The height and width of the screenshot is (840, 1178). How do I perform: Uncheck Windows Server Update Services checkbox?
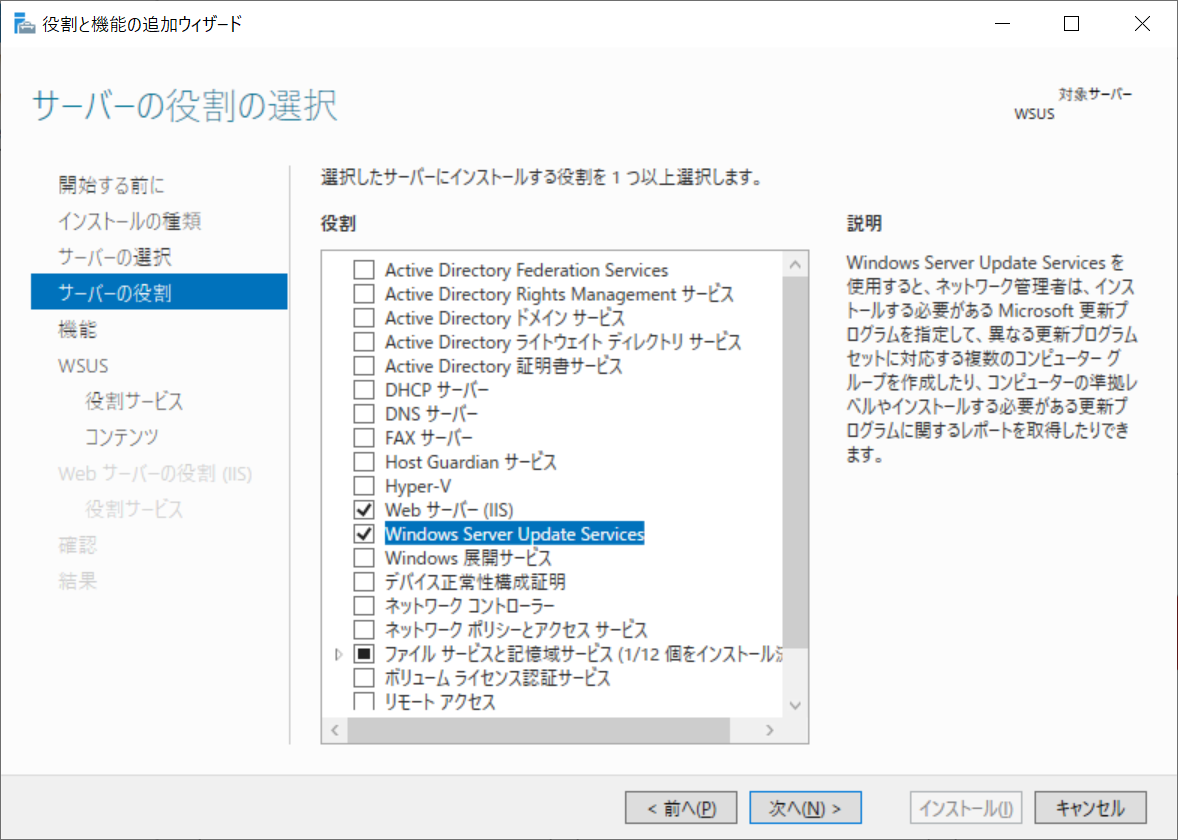[x=364, y=534]
